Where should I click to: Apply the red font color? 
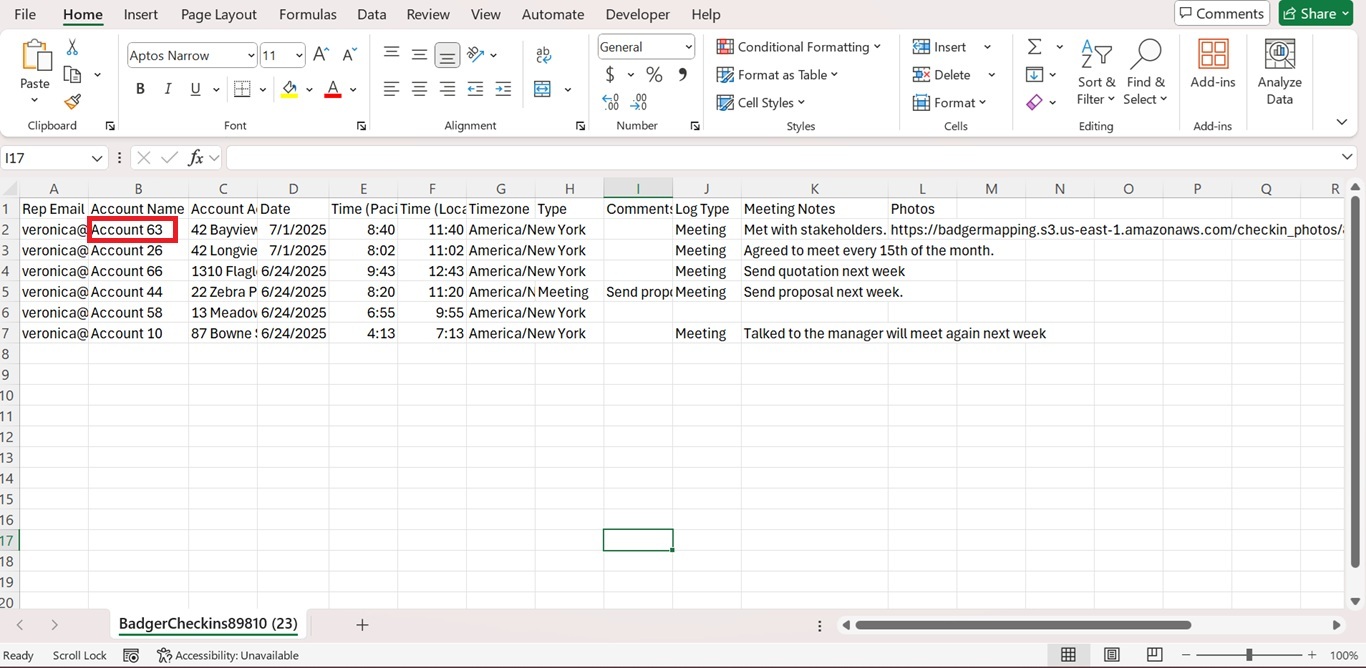[x=333, y=89]
